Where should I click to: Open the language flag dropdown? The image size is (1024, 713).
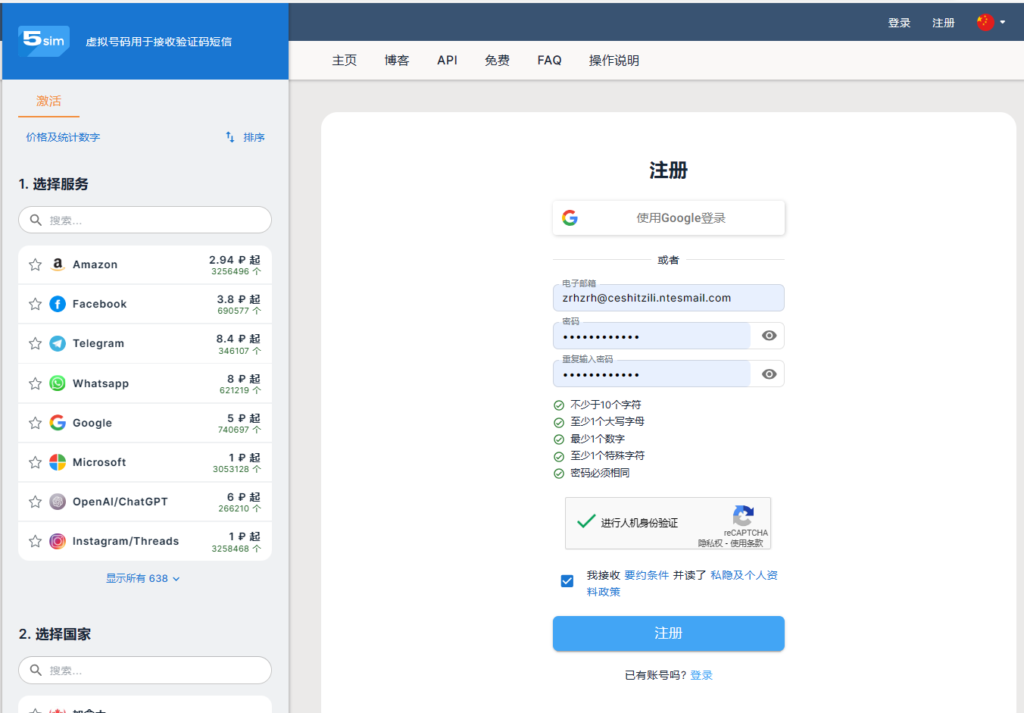tap(990, 22)
